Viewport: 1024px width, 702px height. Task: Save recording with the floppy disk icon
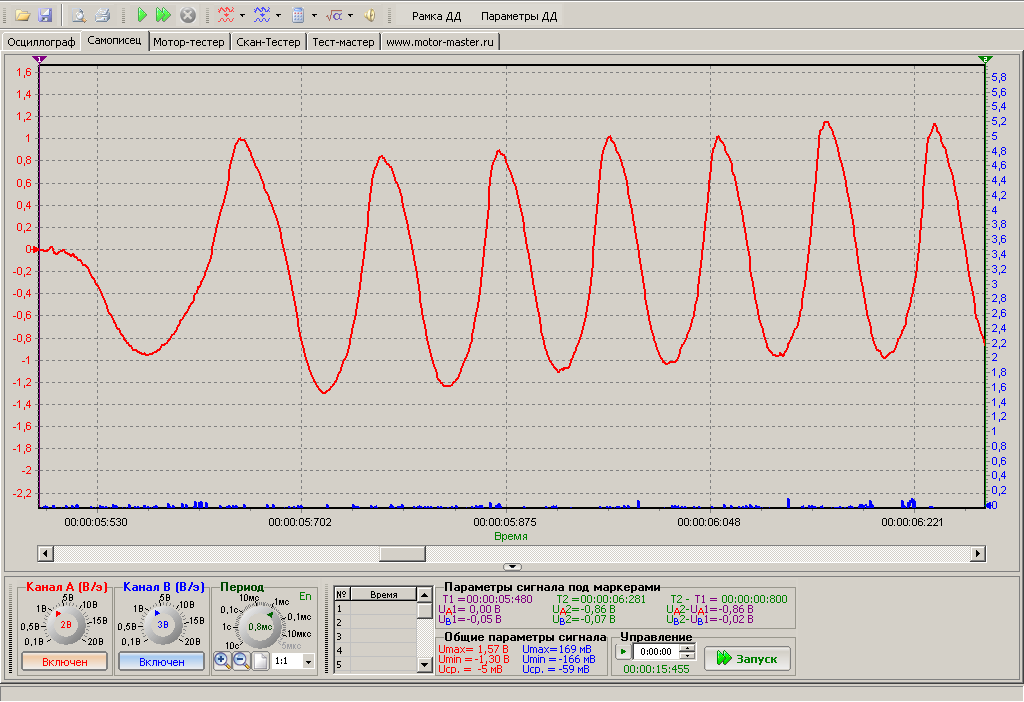44,15
